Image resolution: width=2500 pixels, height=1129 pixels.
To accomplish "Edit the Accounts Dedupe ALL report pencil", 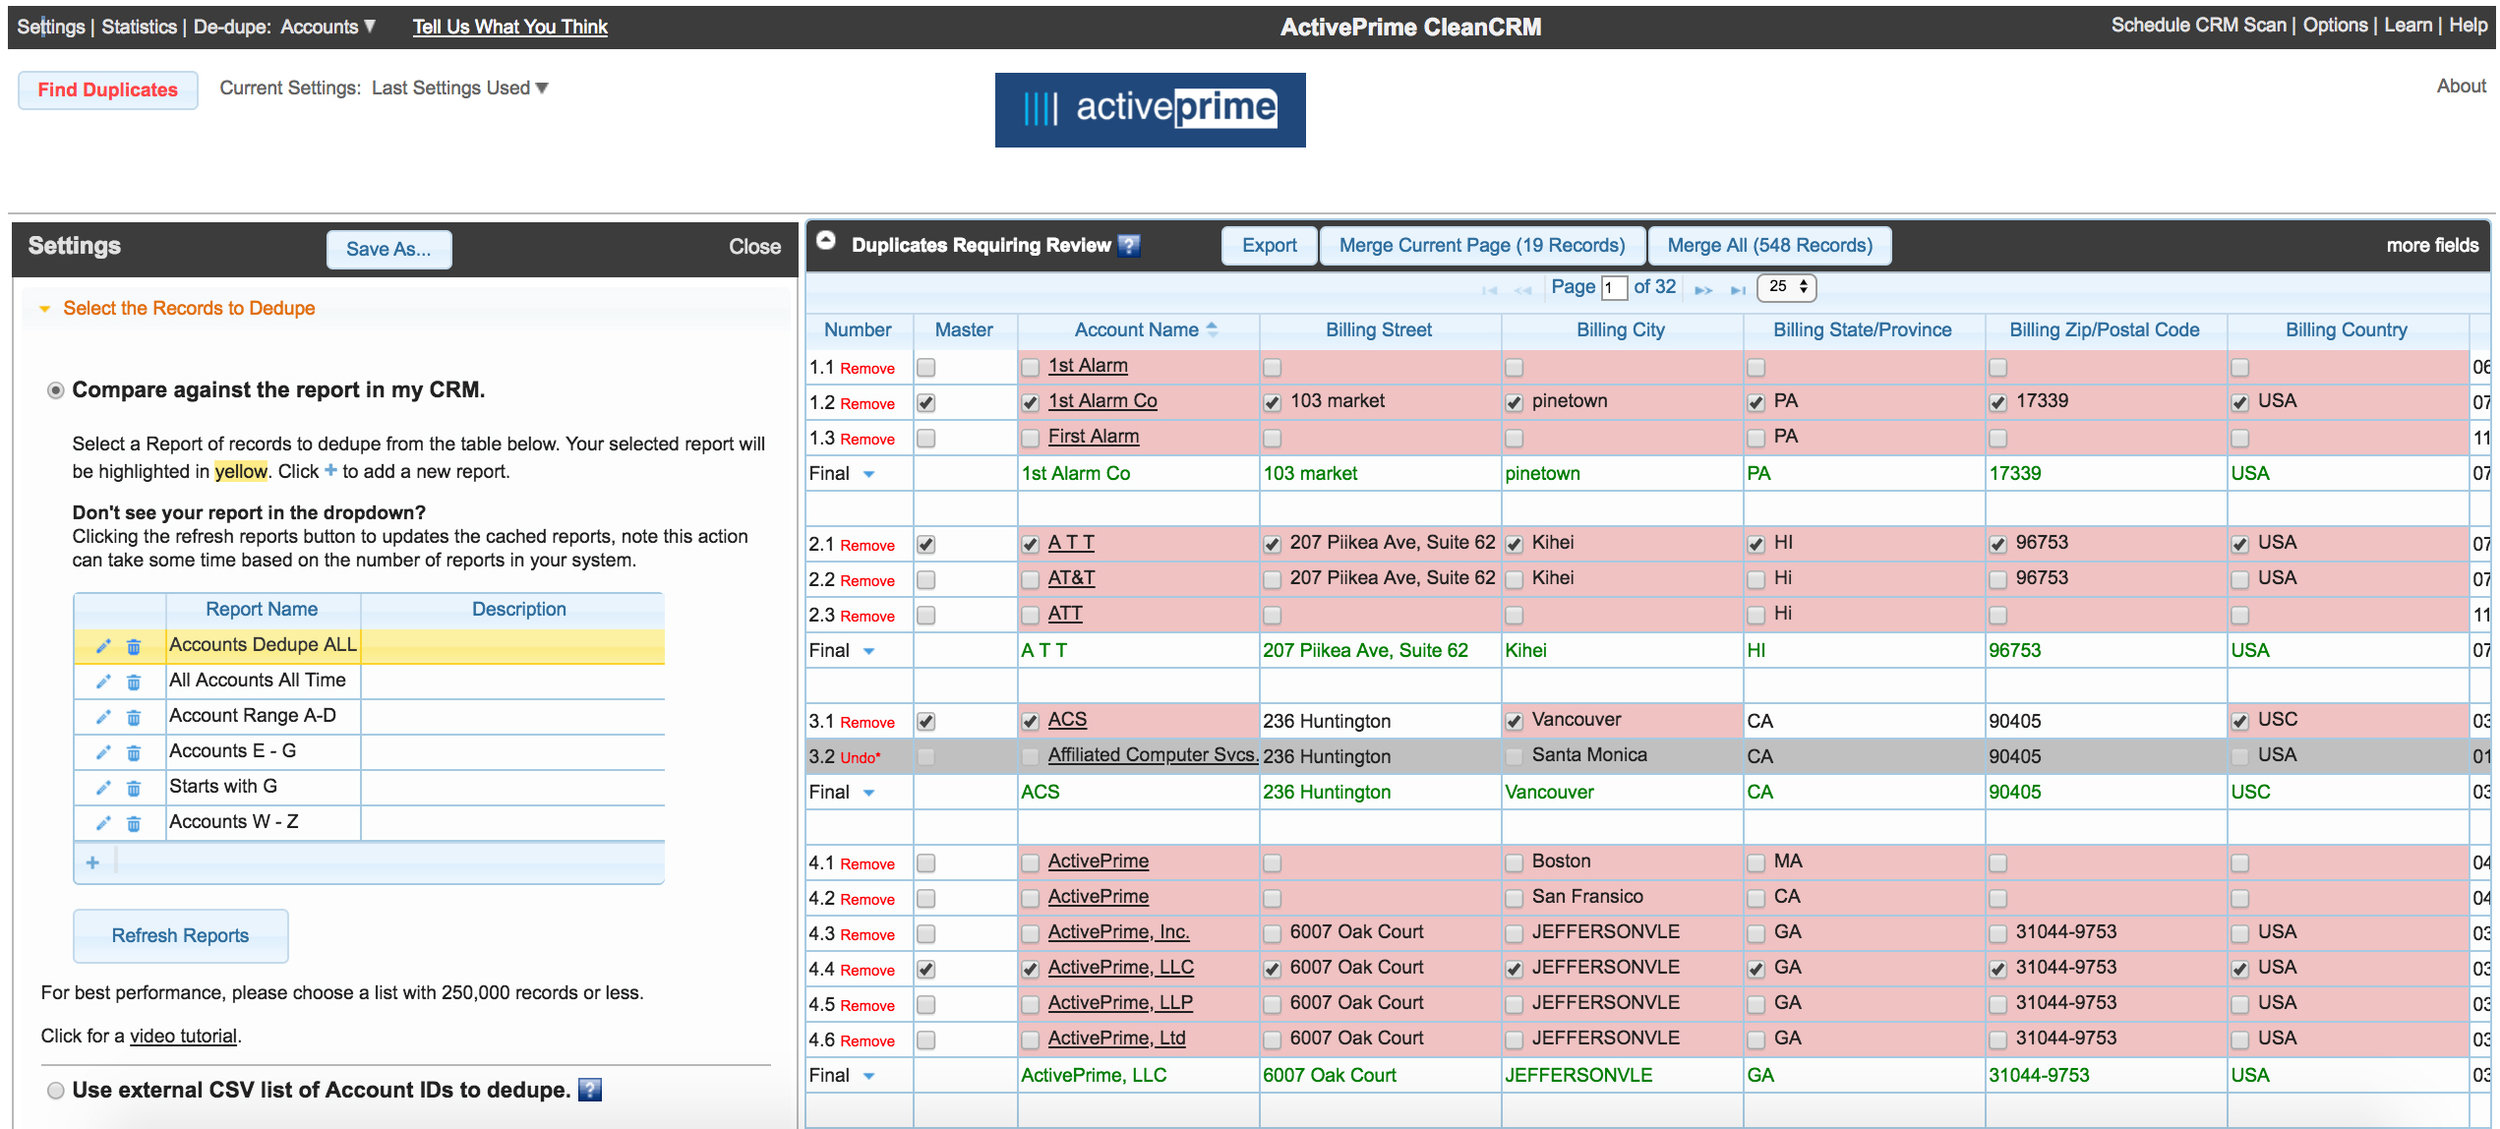I will pos(103,647).
